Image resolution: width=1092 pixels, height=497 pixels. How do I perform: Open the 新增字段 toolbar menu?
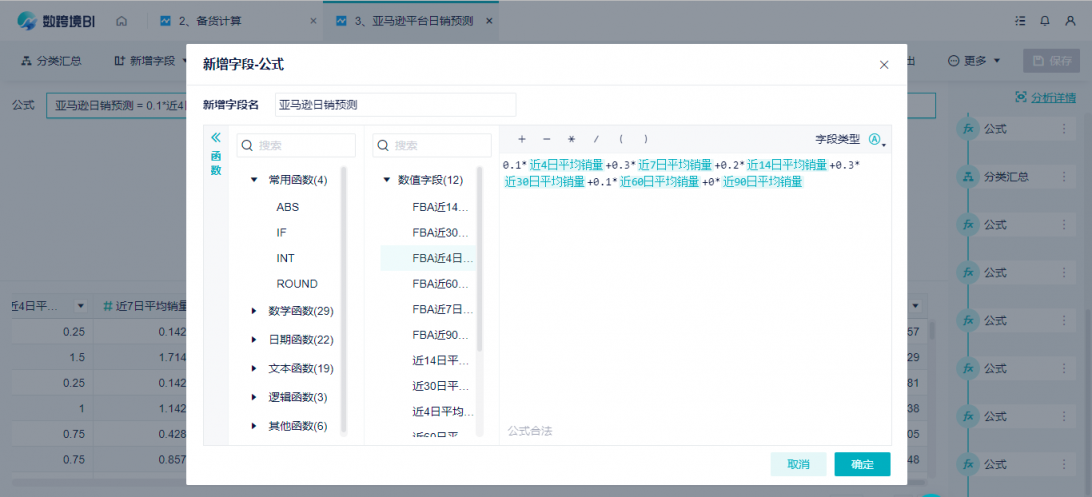point(150,61)
